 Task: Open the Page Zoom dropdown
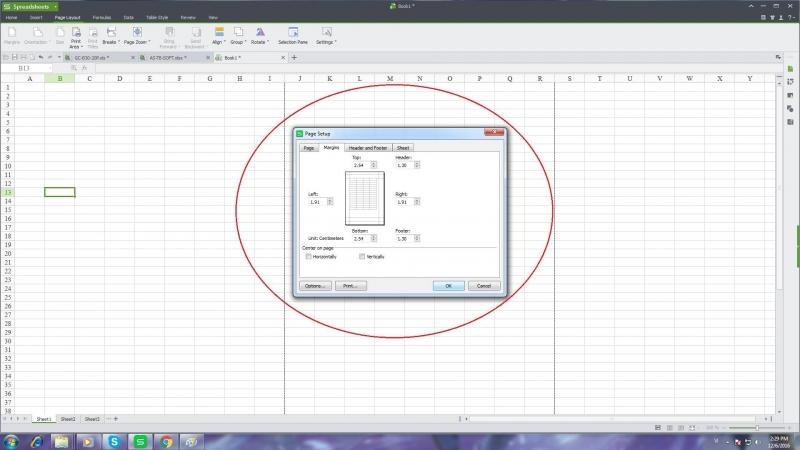tap(136, 42)
